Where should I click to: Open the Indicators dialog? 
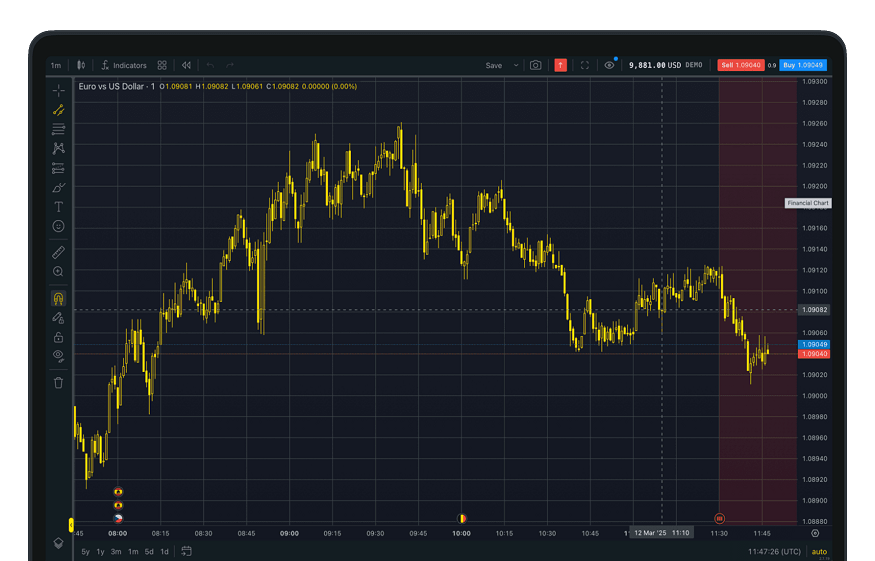pos(124,65)
